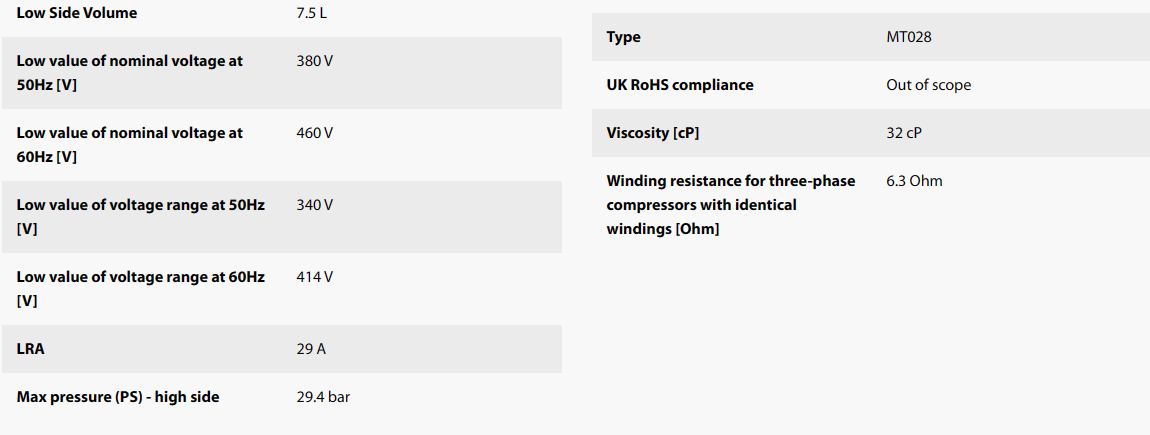
Task: Click the 414 V voltage range value
Action: click(315, 277)
